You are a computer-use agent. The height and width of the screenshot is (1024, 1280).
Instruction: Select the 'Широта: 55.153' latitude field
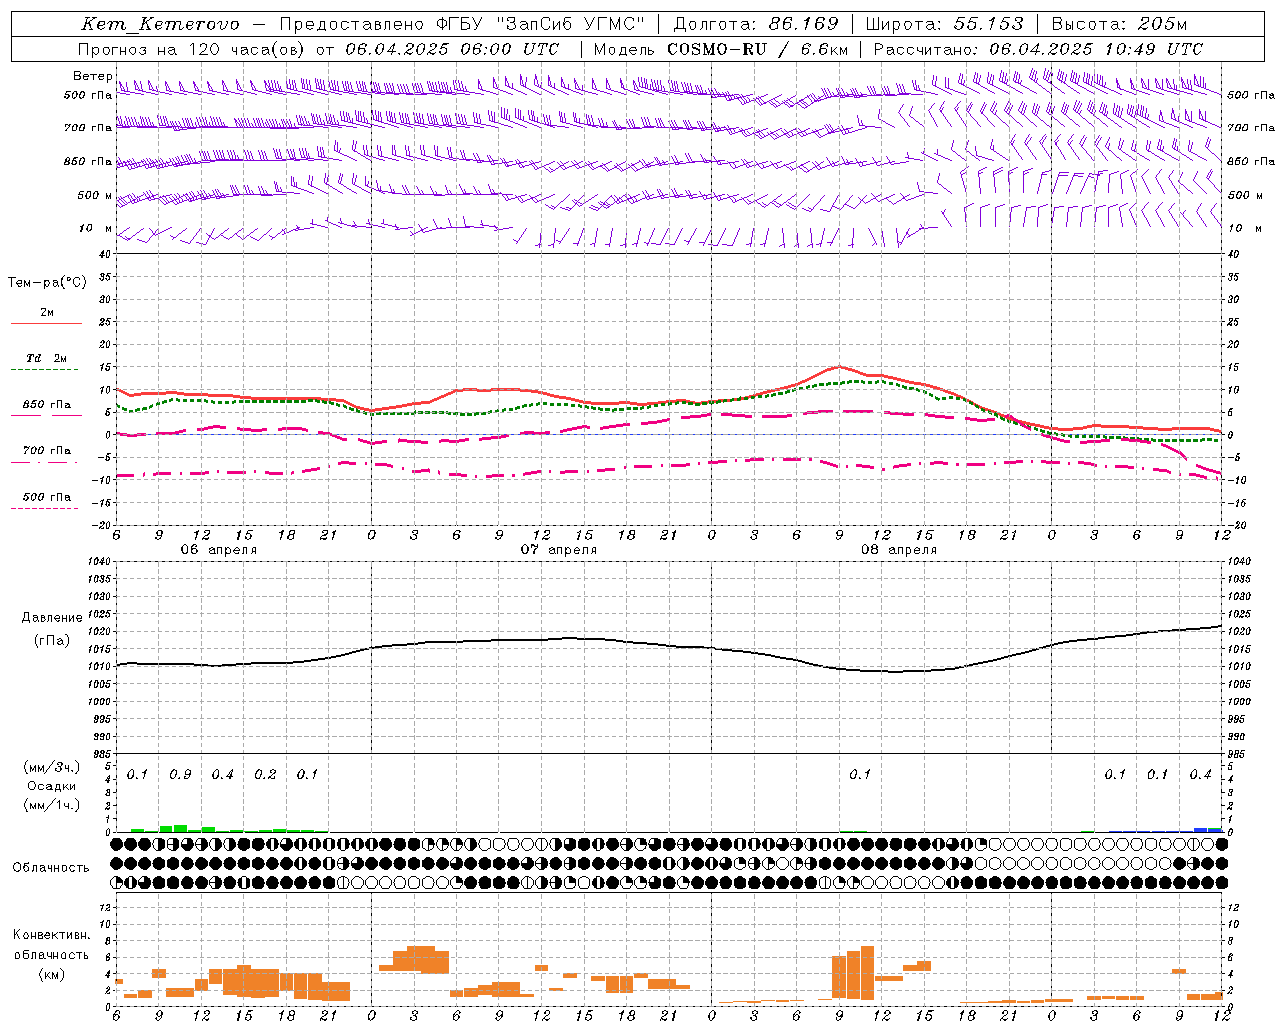tap(945, 24)
